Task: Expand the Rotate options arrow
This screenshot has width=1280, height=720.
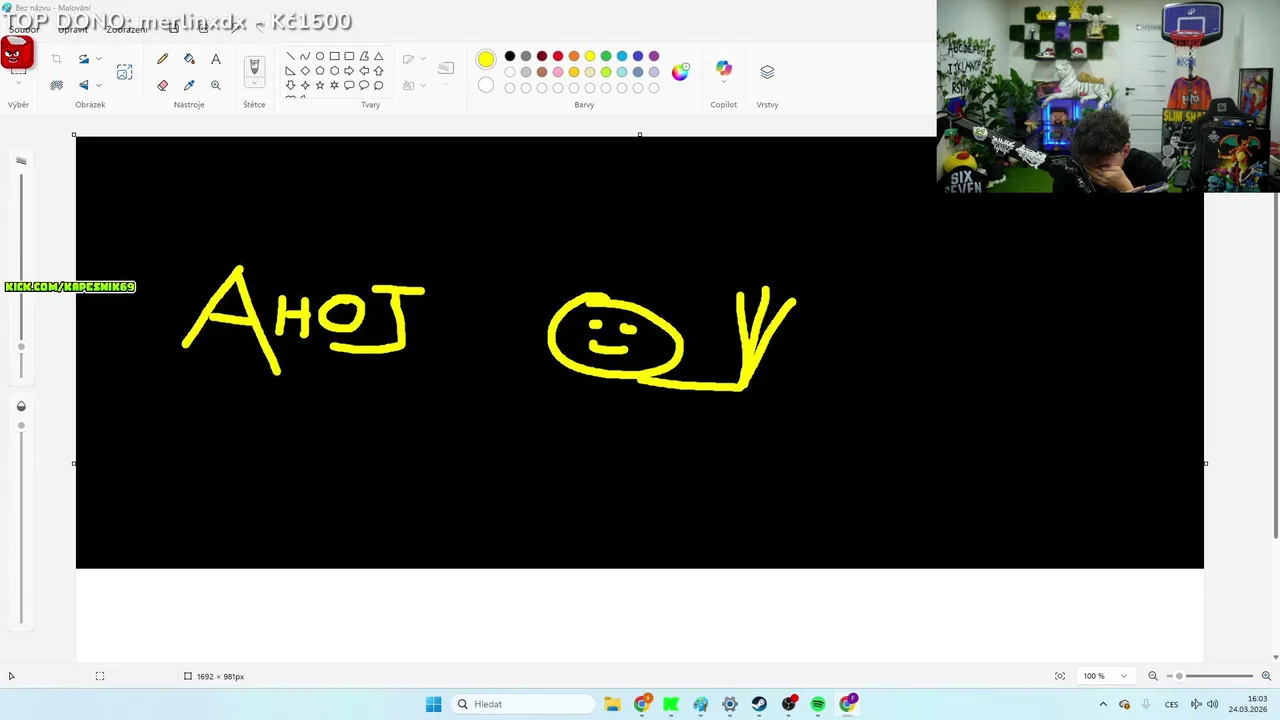Action: point(98,59)
